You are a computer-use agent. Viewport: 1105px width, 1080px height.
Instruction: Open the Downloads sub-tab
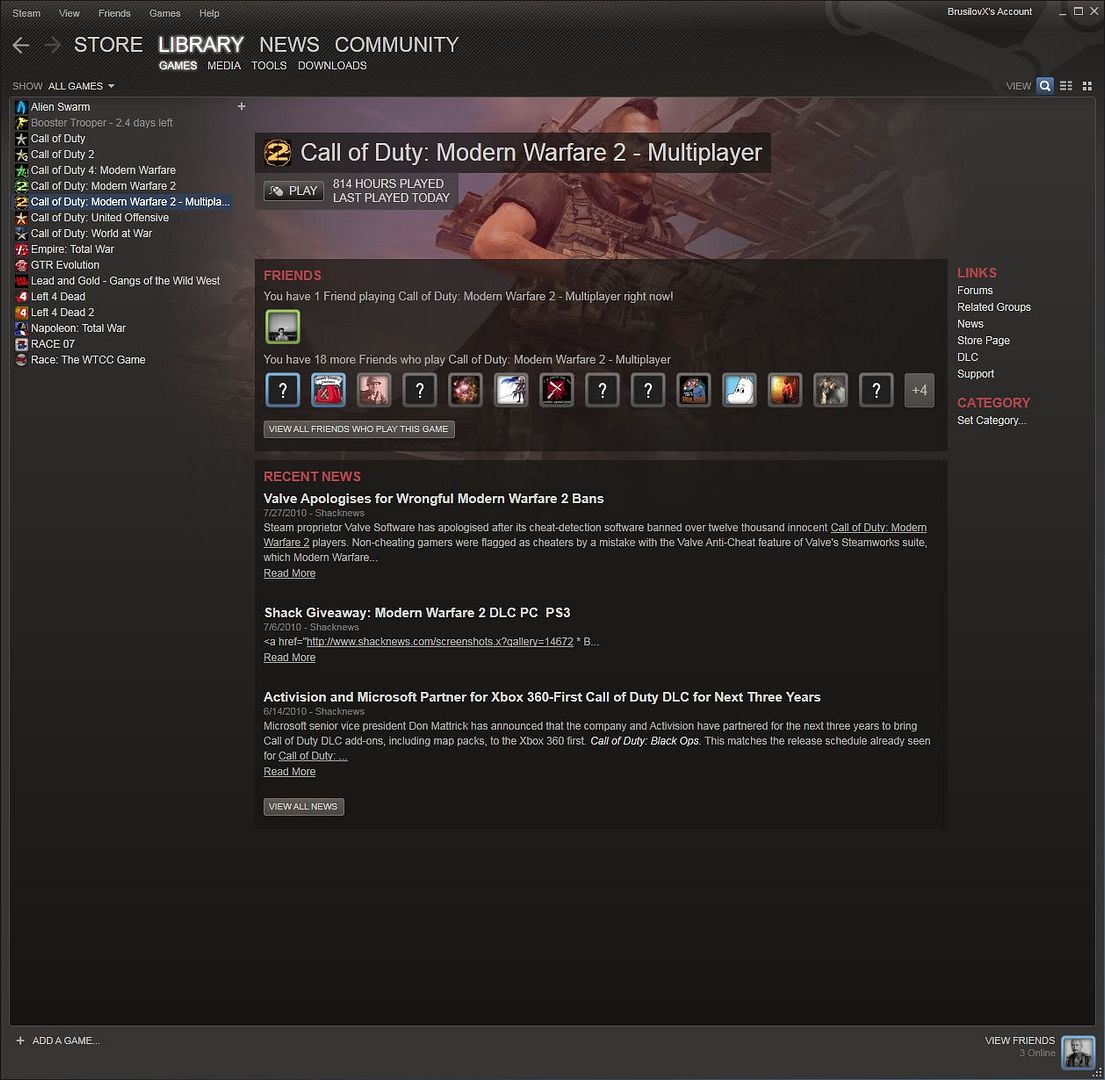pos(332,66)
